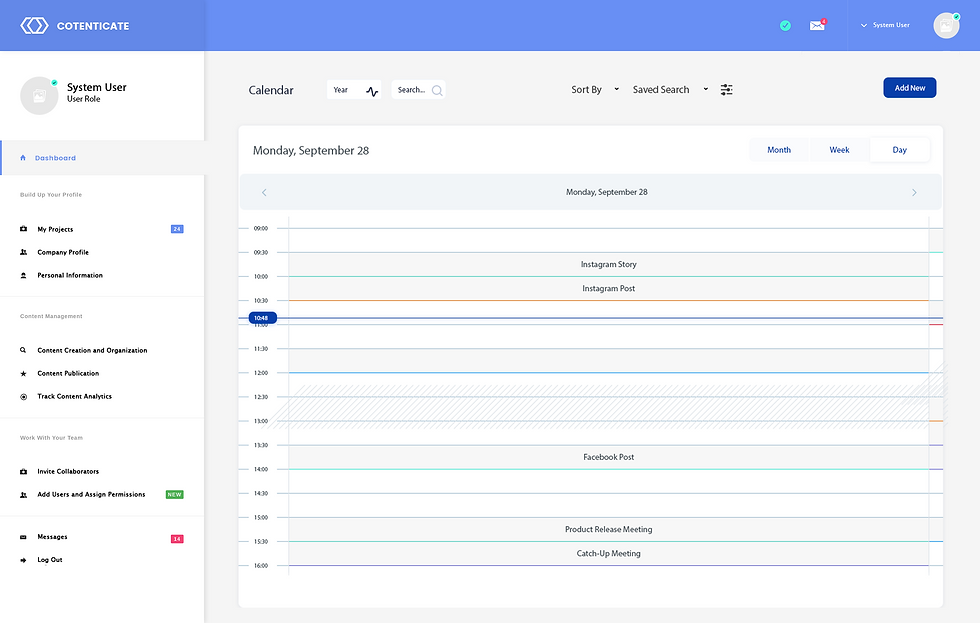
Task: Open the filter settings icon beside Saved Search
Action: point(727,89)
